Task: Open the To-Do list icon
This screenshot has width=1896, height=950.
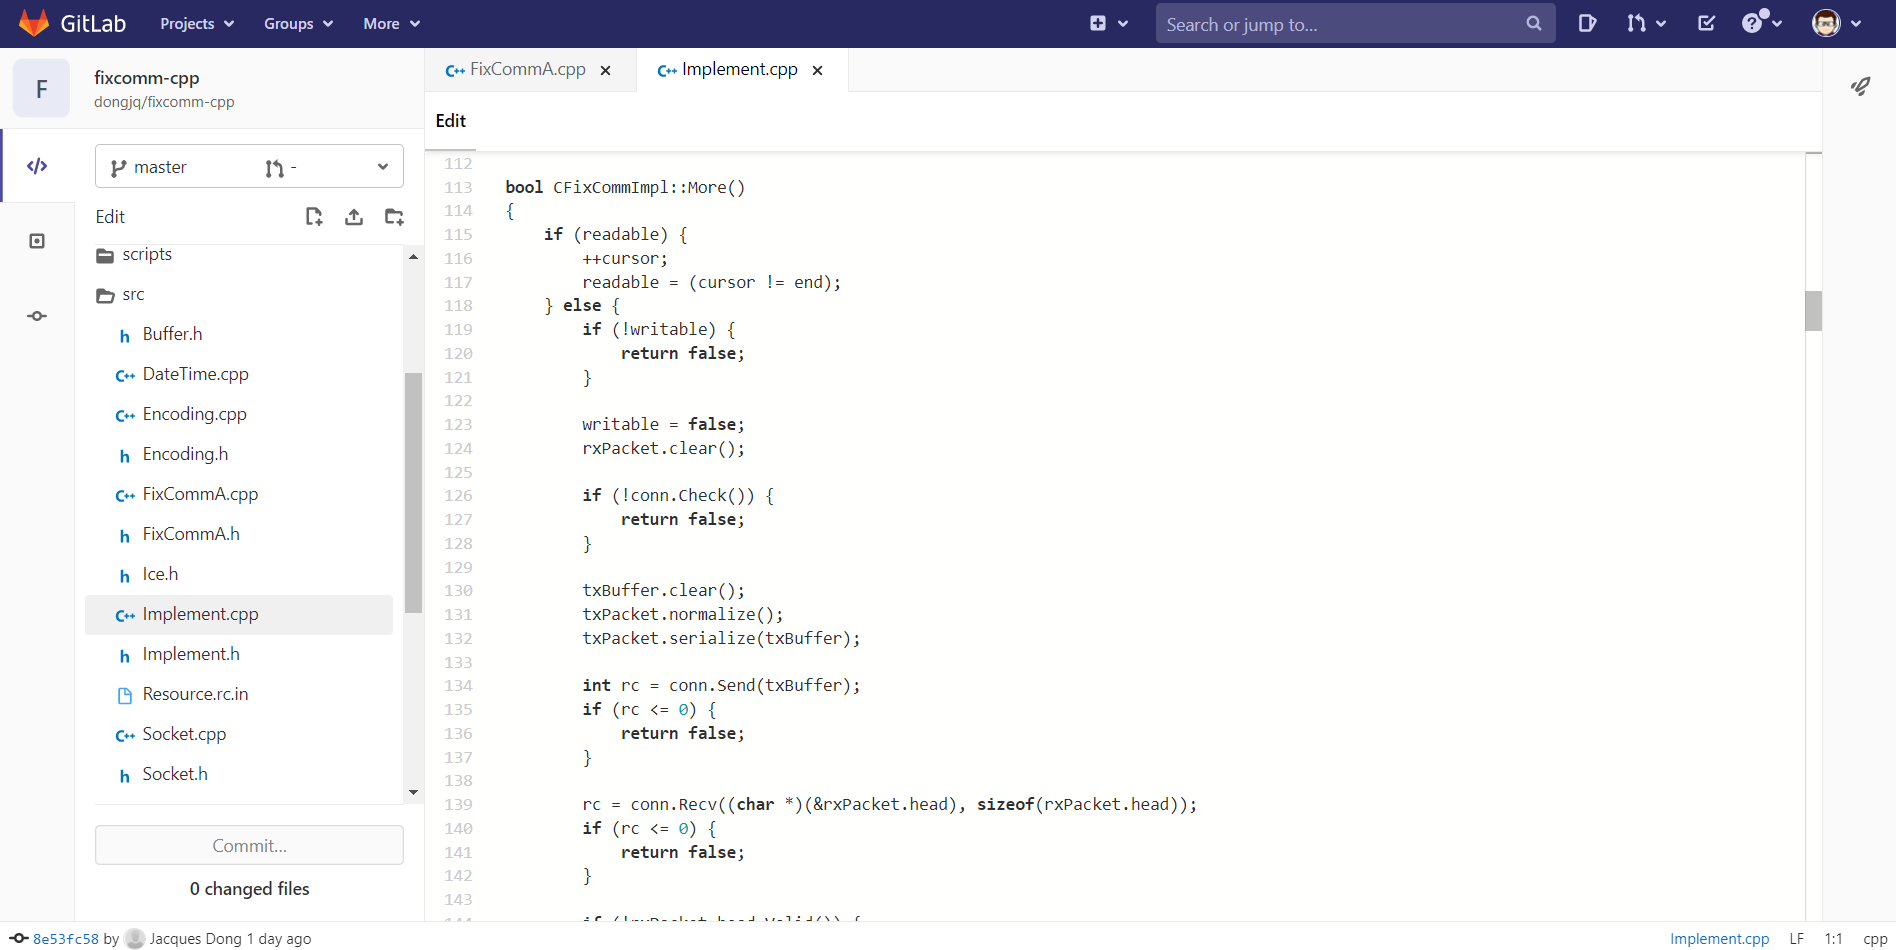Action: [1707, 24]
